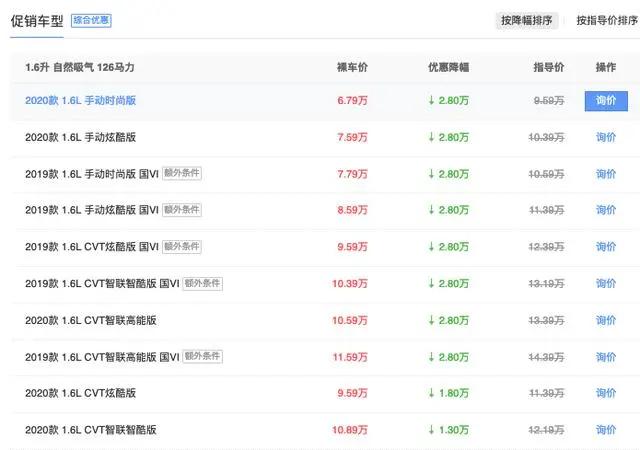Click the 10.39万 bare price
This screenshot has width=640, height=450.
350,283
